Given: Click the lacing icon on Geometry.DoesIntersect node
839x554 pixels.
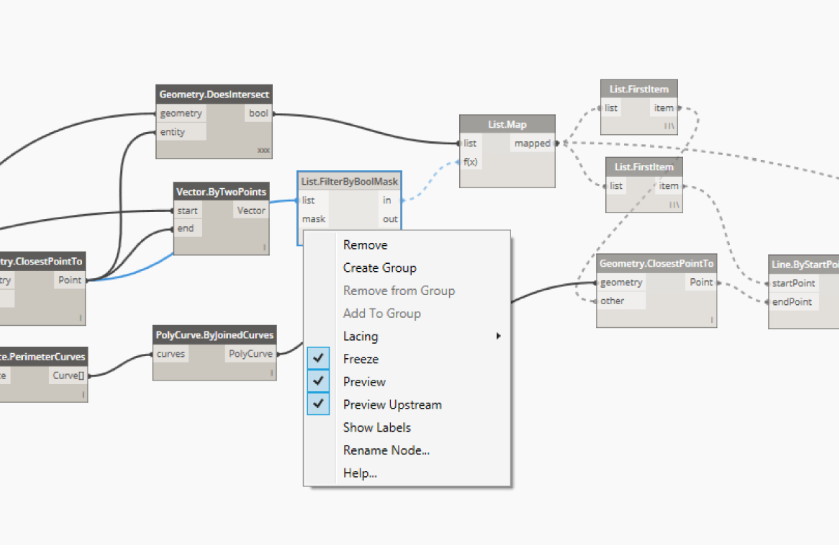Looking at the screenshot, I should point(263,151).
